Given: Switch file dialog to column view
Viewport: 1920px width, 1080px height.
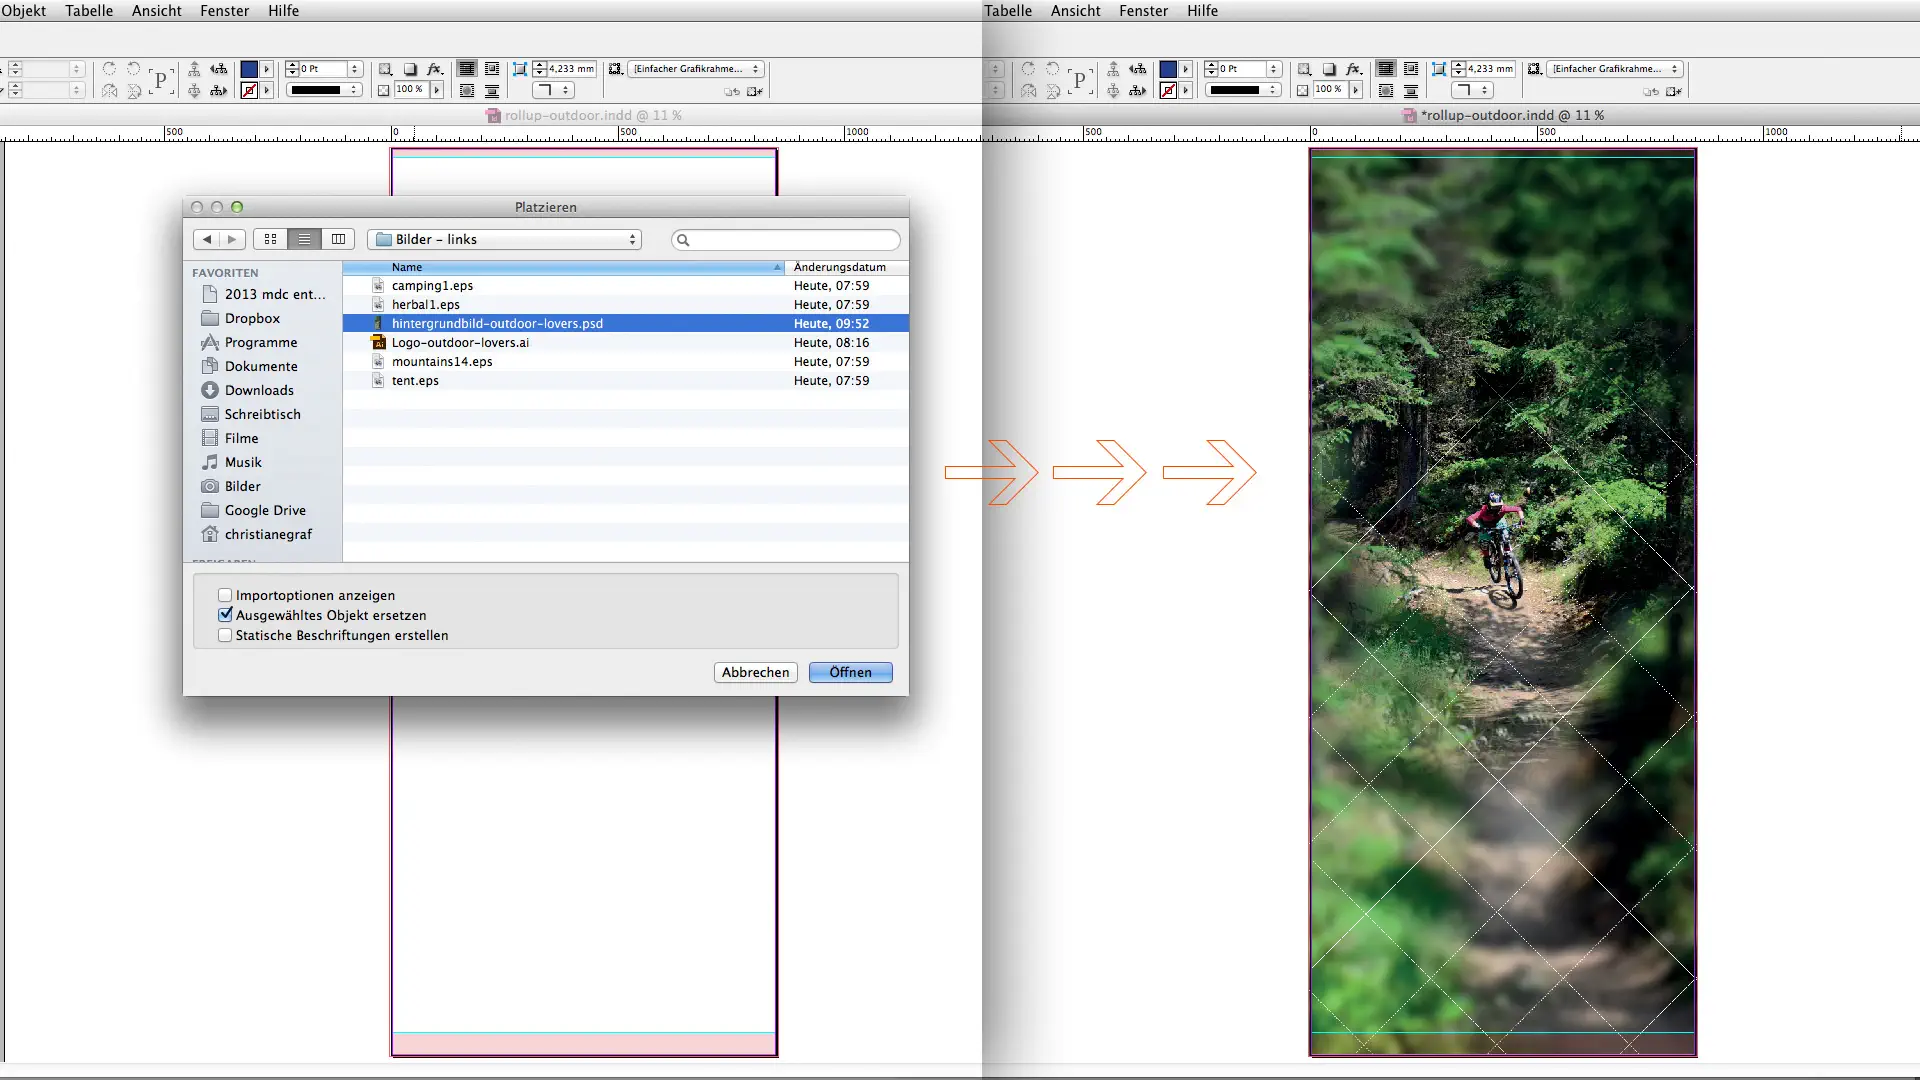Looking at the screenshot, I should tap(338, 239).
